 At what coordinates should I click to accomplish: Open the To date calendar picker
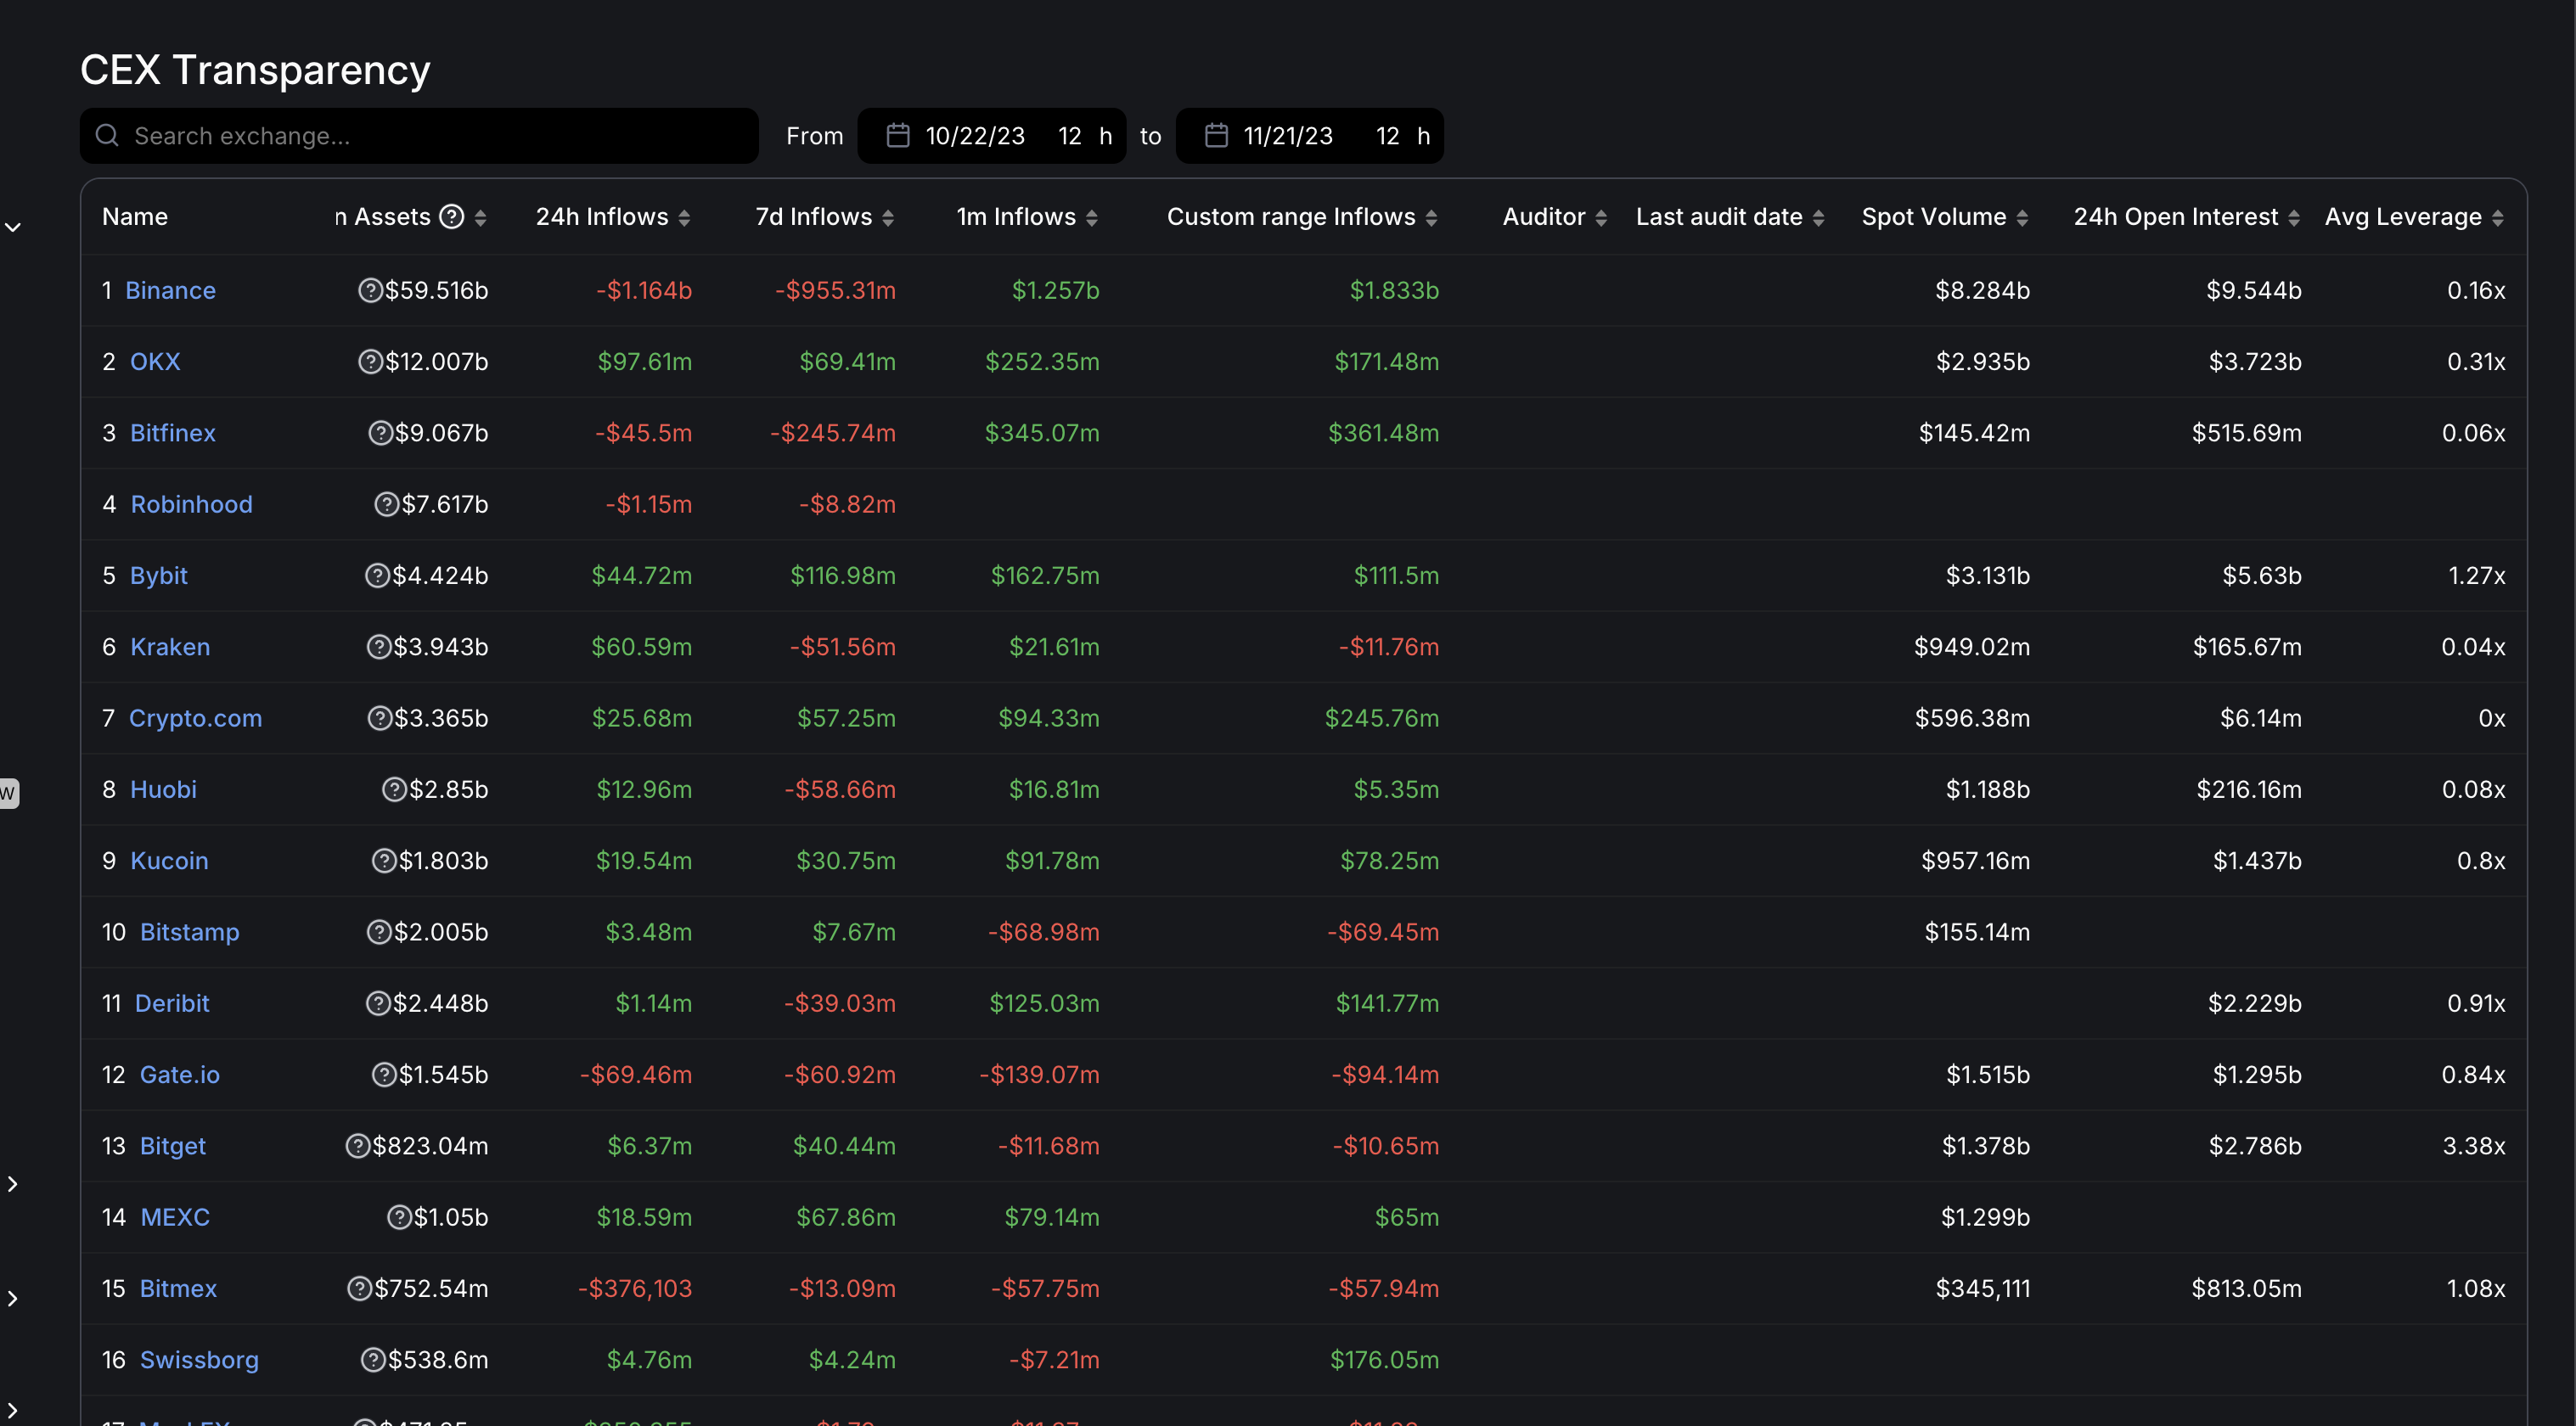click(1215, 135)
